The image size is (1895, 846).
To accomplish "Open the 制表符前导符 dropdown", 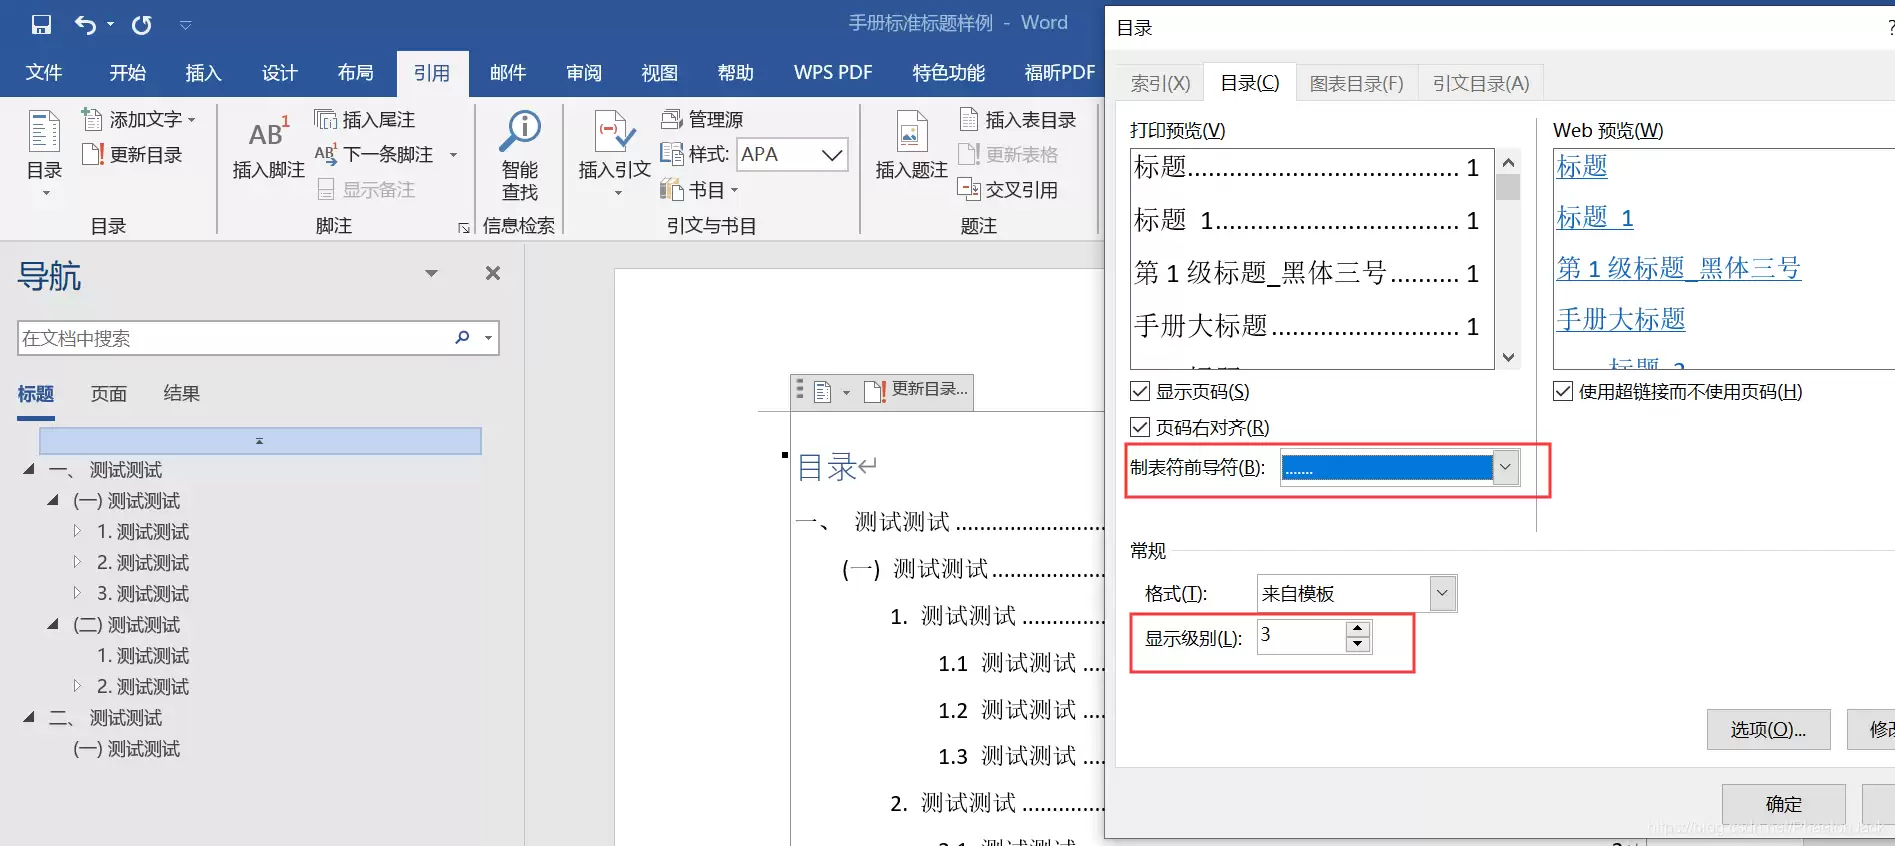I will (x=1505, y=467).
